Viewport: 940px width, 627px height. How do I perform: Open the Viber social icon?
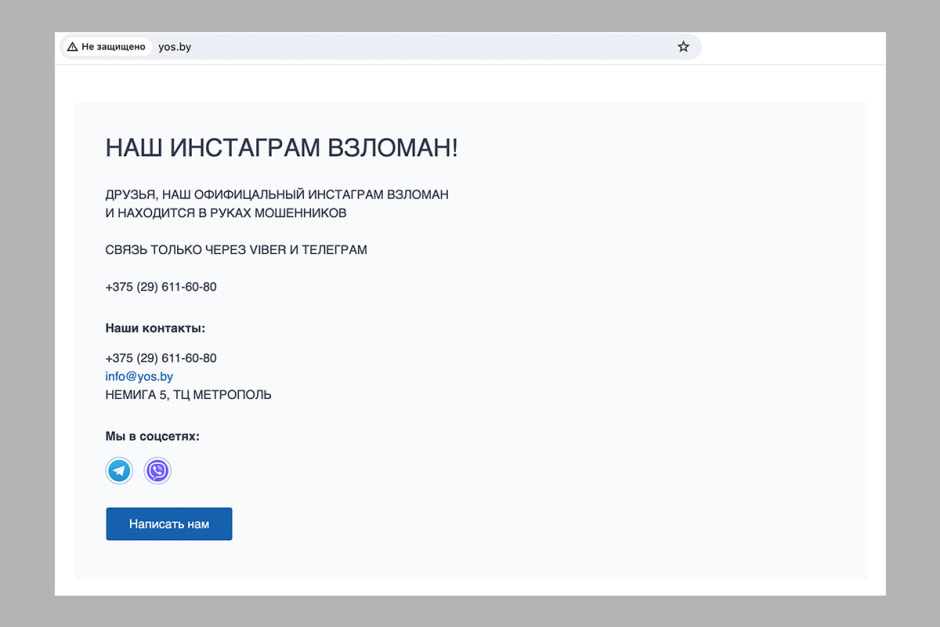tap(157, 470)
